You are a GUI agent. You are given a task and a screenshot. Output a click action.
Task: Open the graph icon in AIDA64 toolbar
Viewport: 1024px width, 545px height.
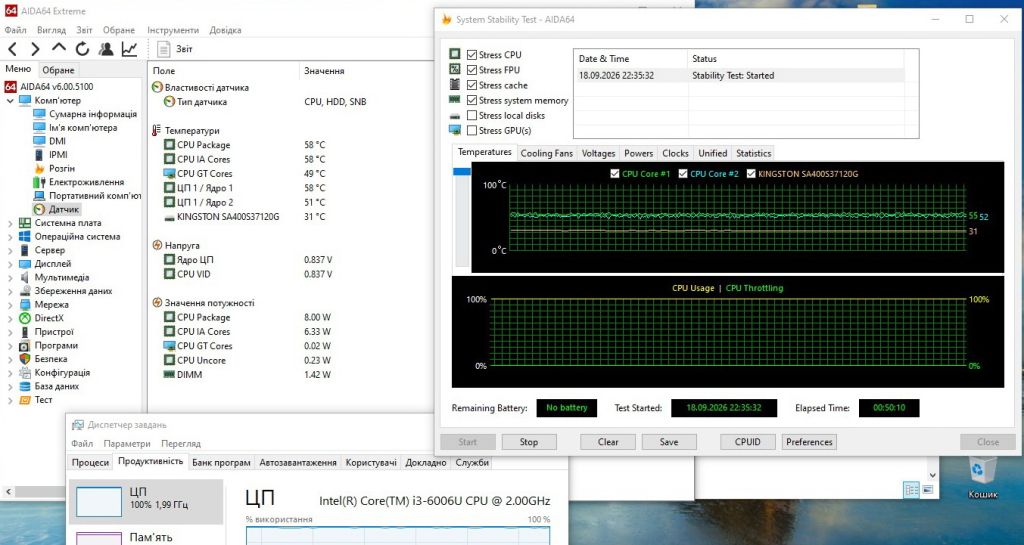[129, 49]
